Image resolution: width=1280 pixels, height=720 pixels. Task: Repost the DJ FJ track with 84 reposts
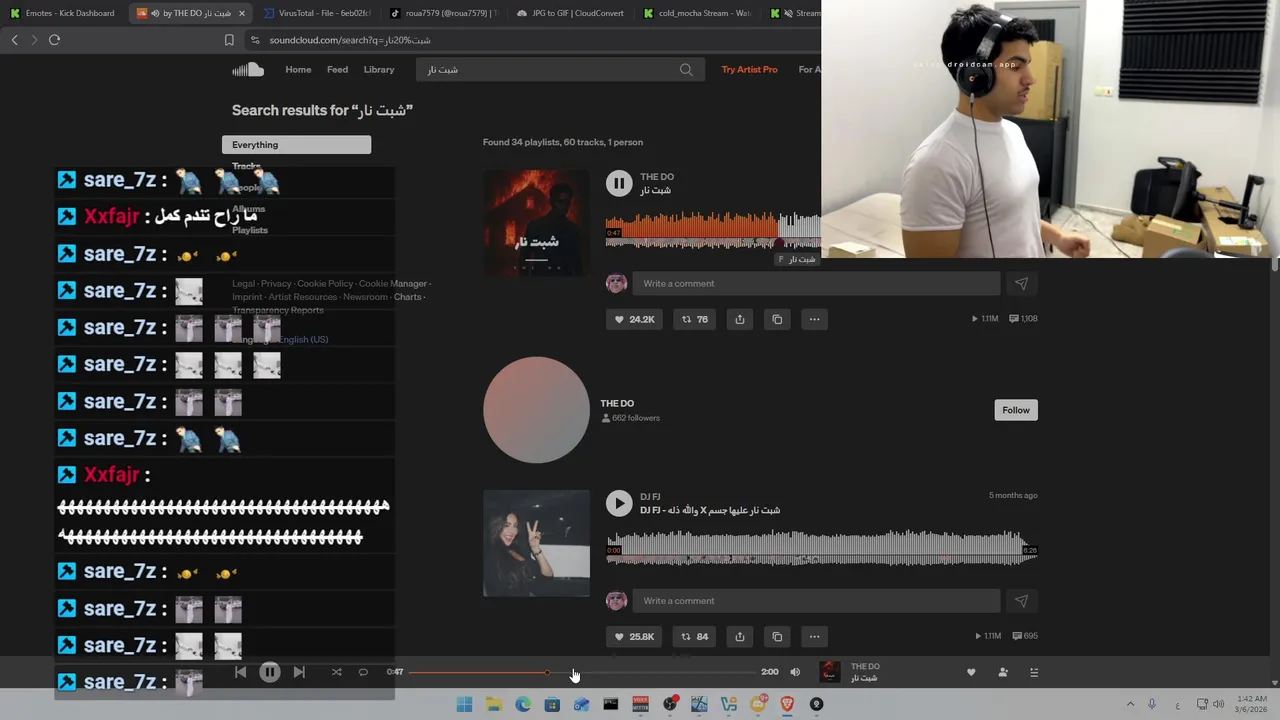(694, 636)
